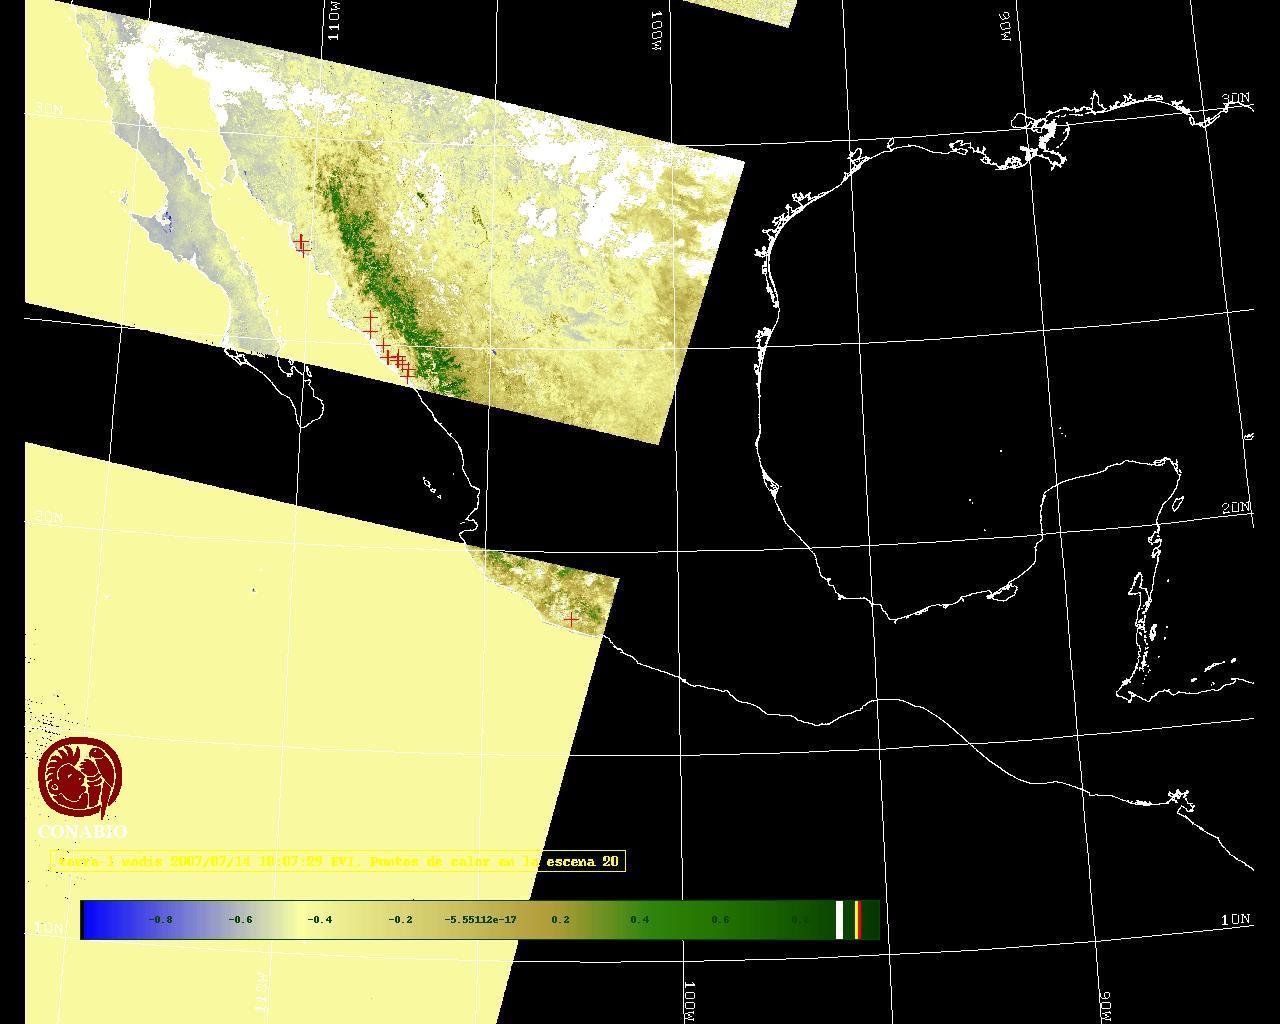Viewport: 1280px width, 1024px height.
Task: Click the 90W longitude label at the bottom
Action: (1107, 1005)
